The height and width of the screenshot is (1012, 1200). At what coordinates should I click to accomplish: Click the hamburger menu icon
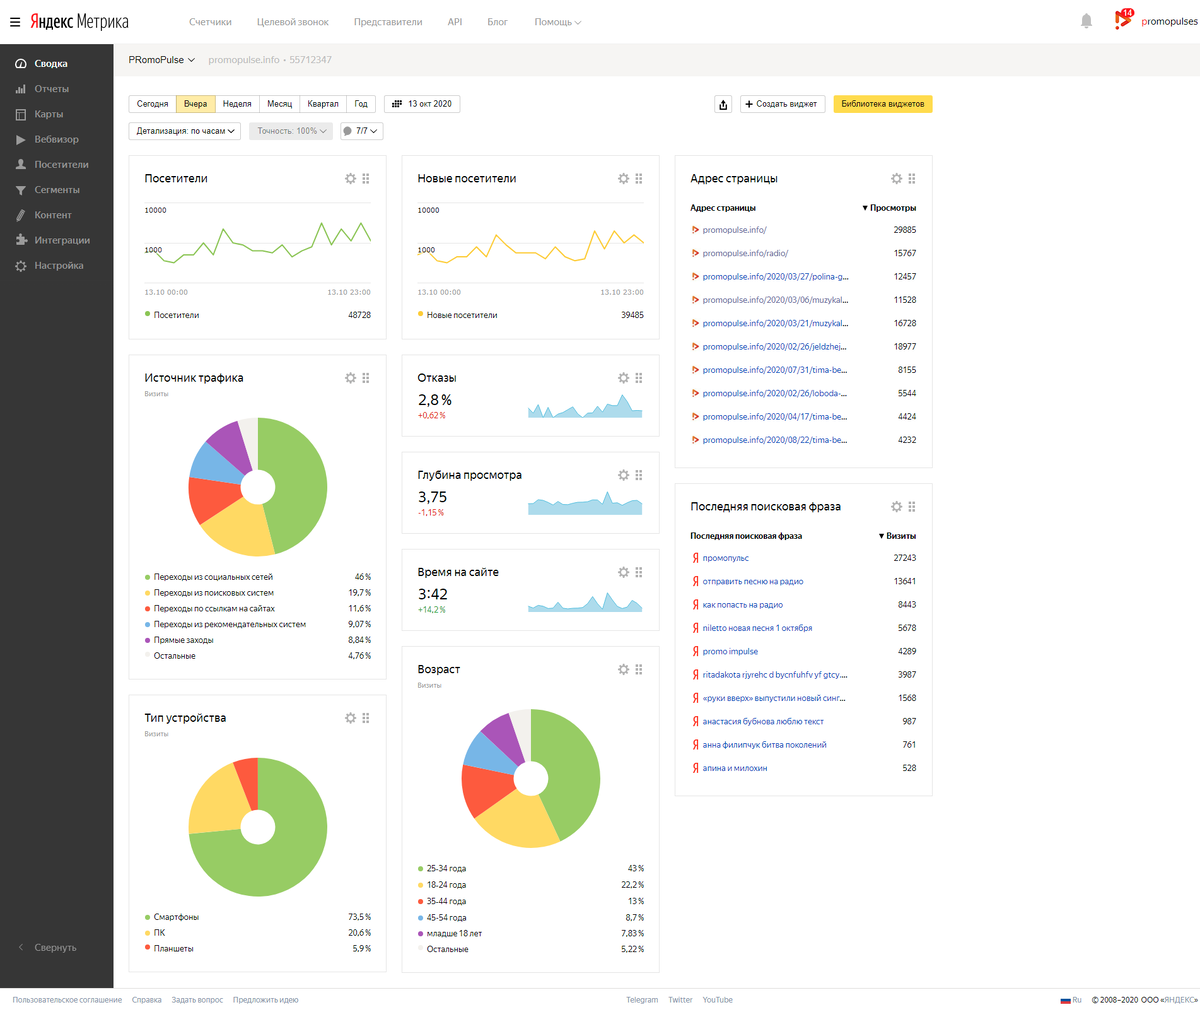point(15,22)
